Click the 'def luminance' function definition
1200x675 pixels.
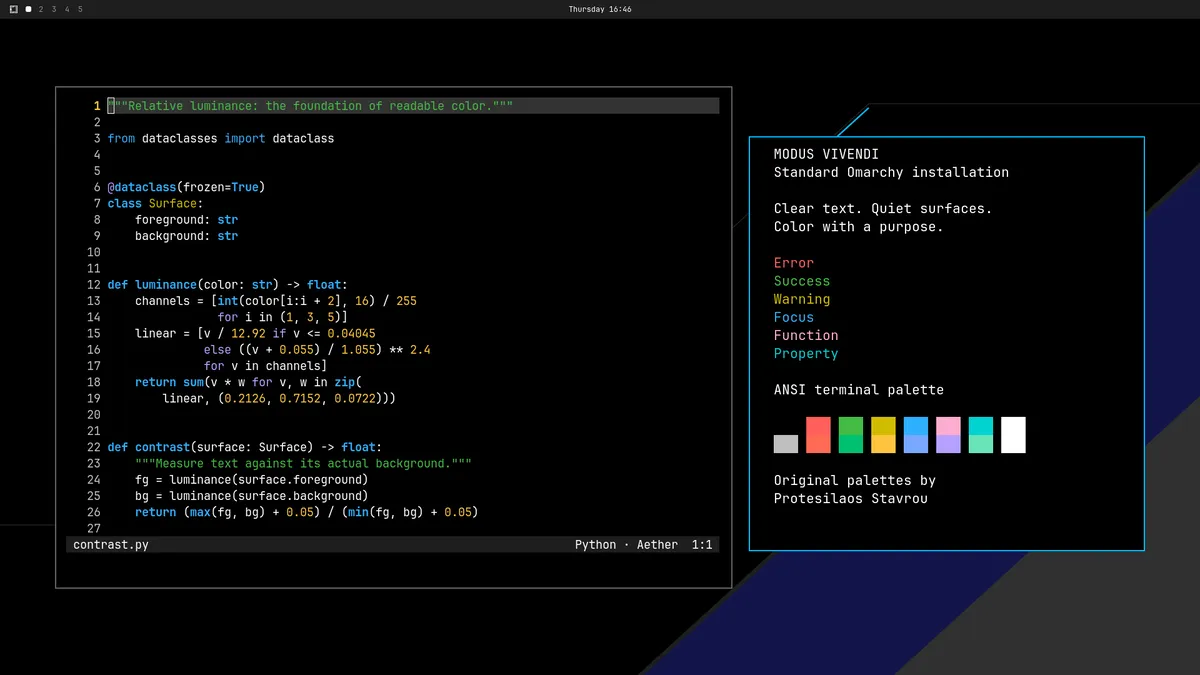227,284
